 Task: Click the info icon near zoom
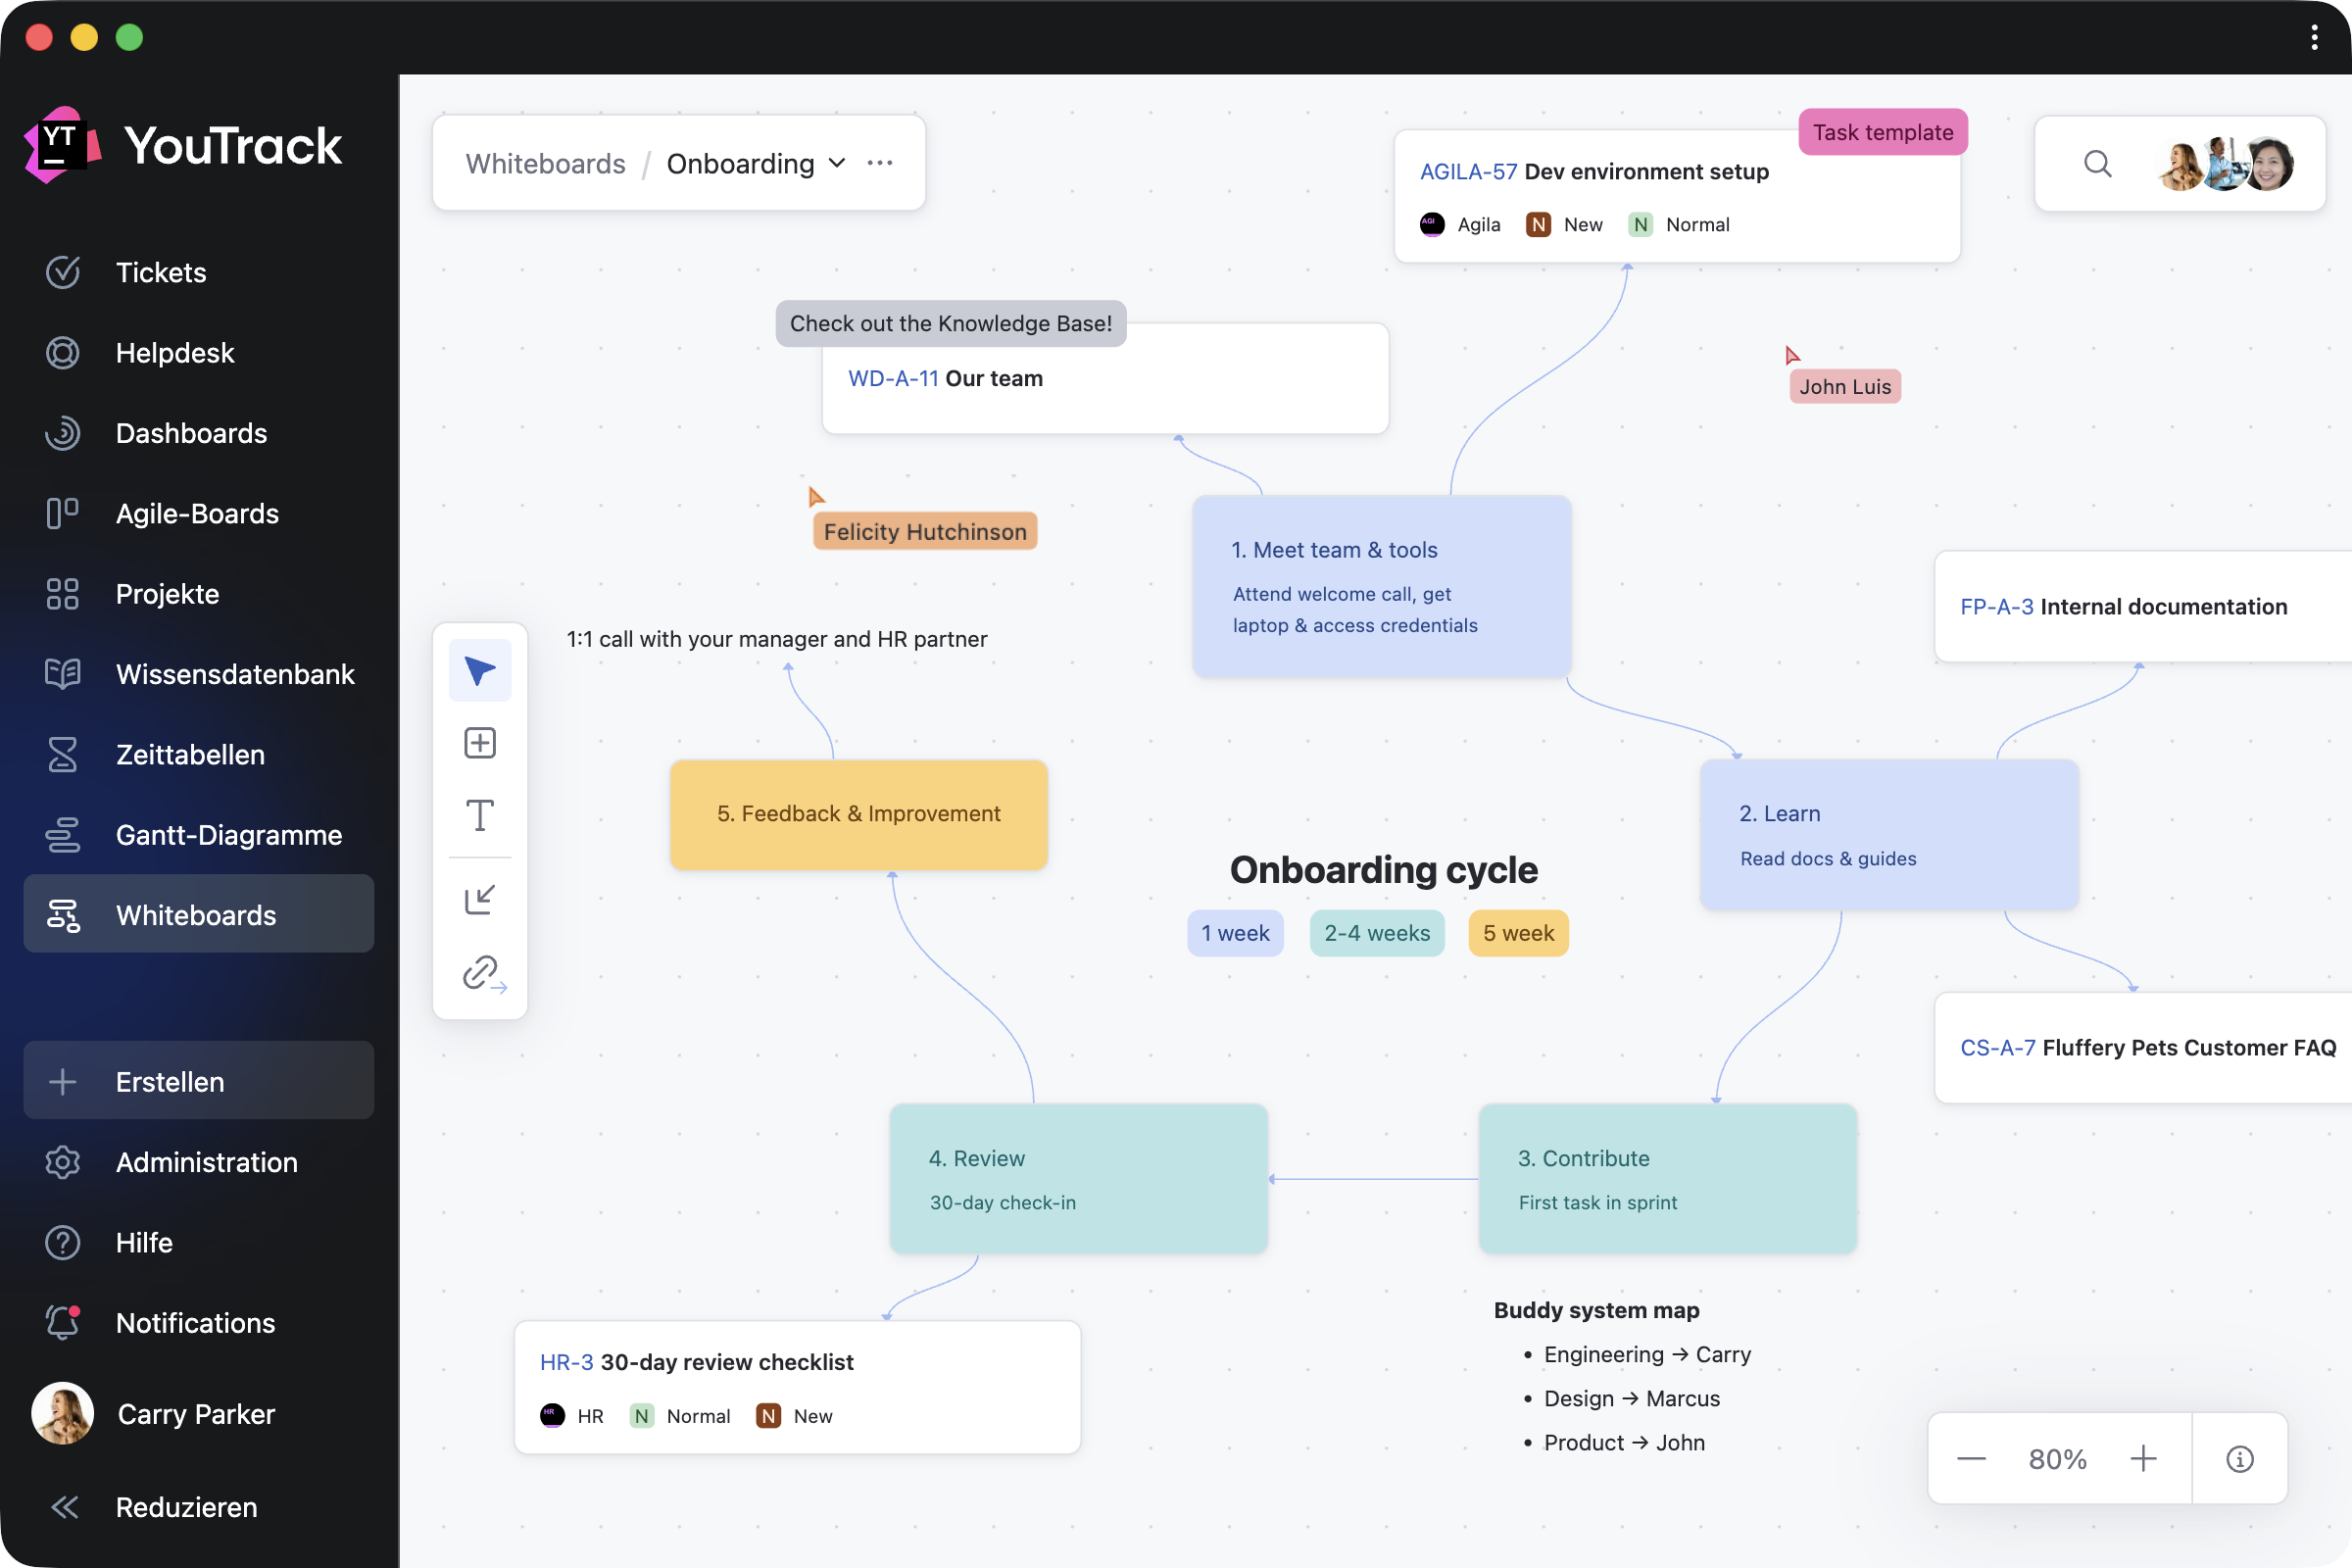pyautogui.click(x=2239, y=1459)
